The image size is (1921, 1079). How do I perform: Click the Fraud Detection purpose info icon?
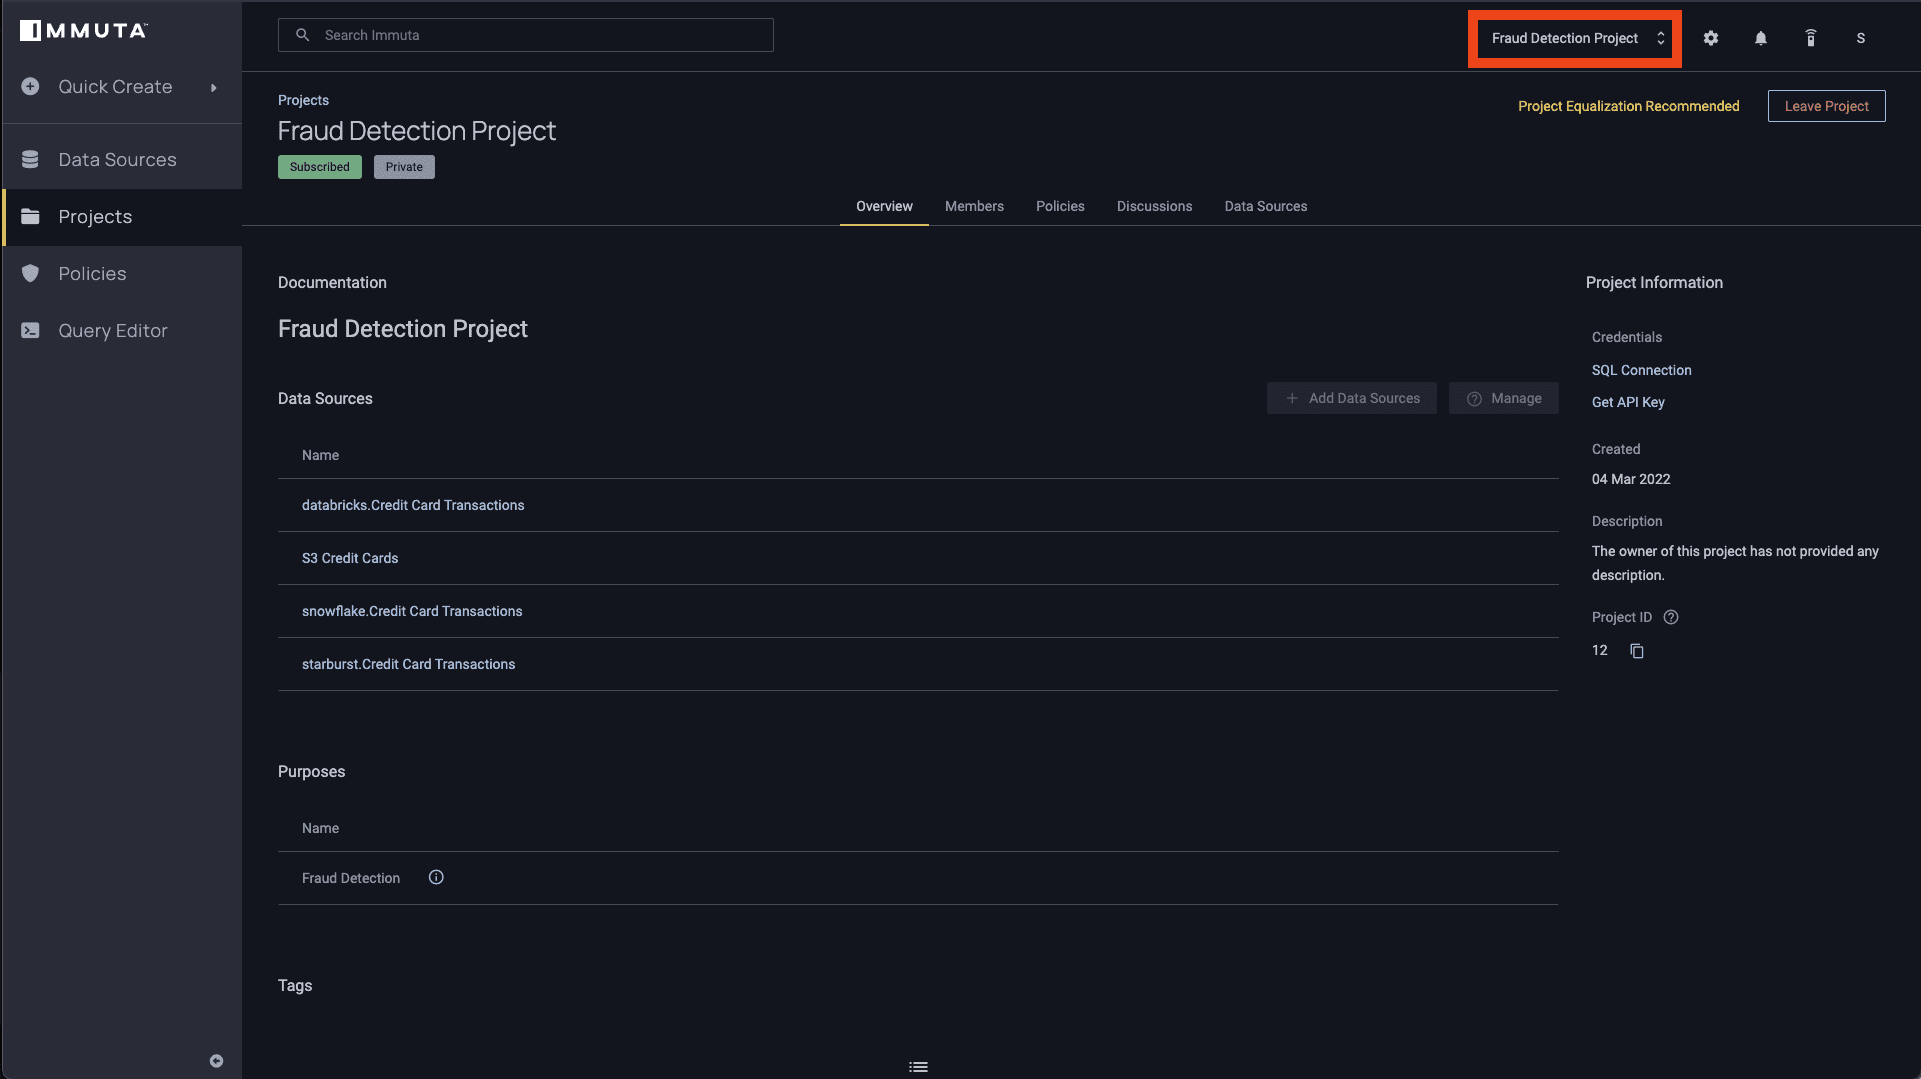tap(436, 877)
